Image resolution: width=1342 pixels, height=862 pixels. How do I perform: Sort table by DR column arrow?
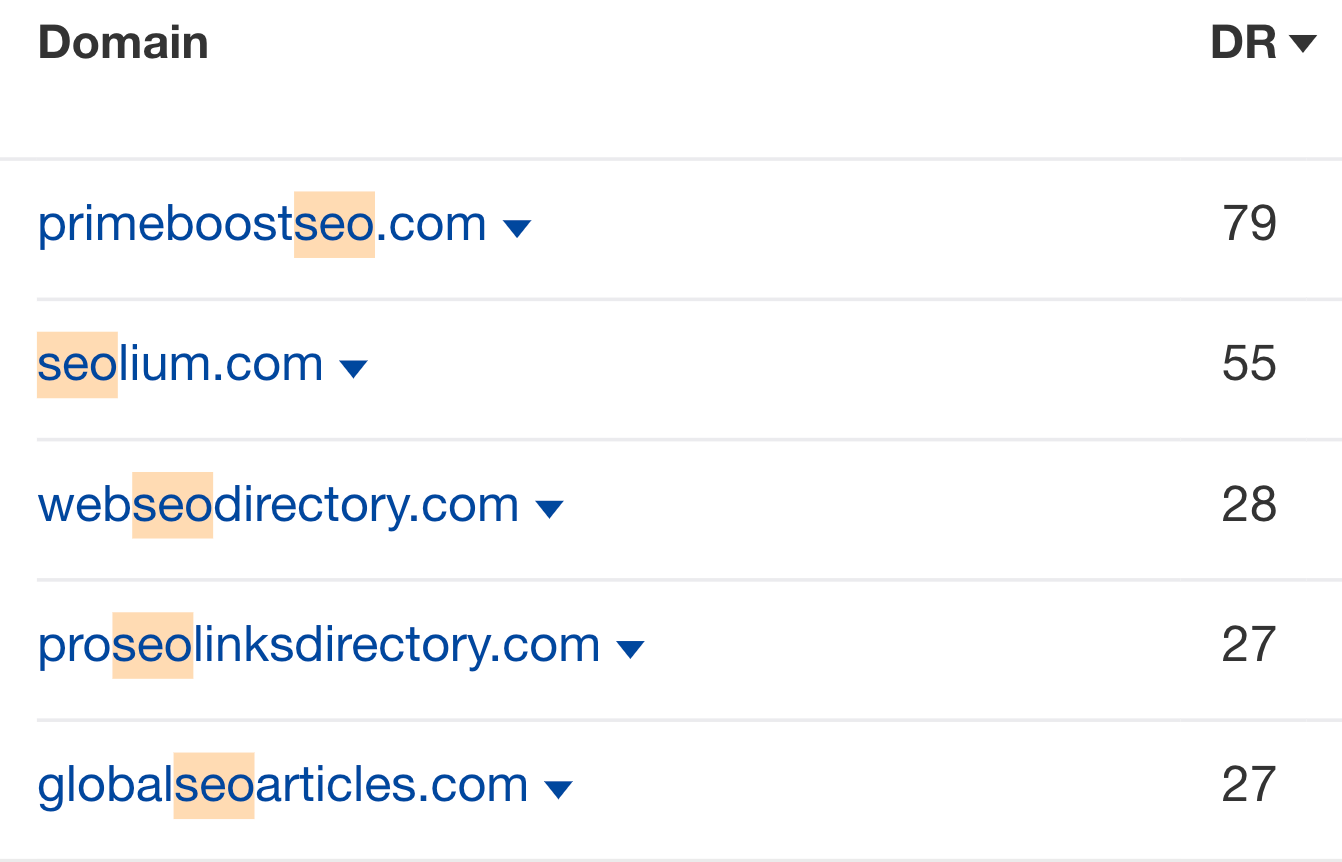click(x=1303, y=44)
